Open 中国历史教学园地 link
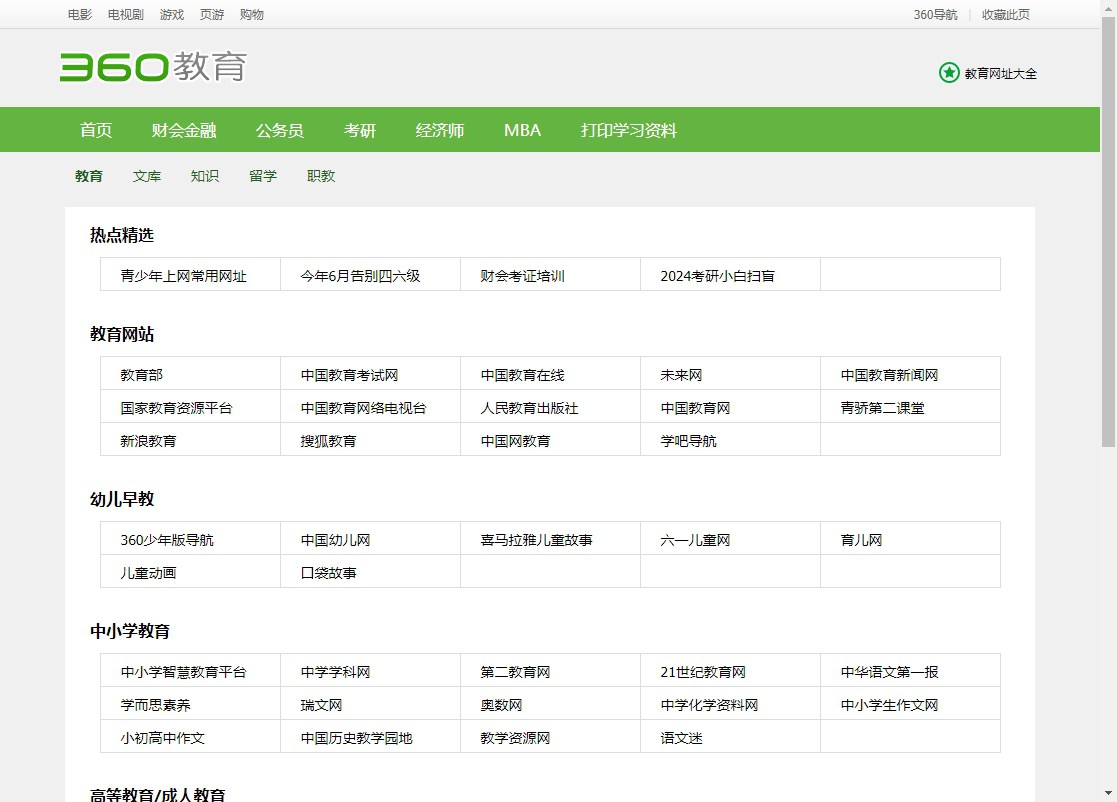The height and width of the screenshot is (802, 1117). (356, 738)
